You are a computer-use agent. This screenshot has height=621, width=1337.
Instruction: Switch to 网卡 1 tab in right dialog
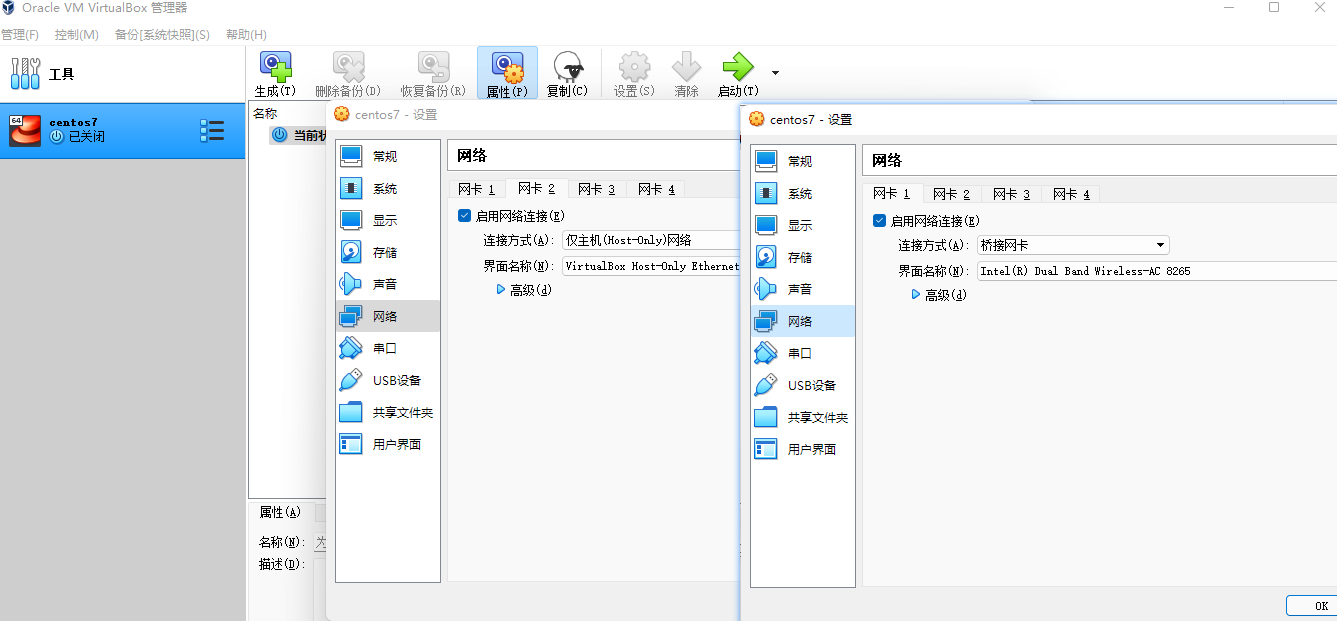[x=892, y=193]
